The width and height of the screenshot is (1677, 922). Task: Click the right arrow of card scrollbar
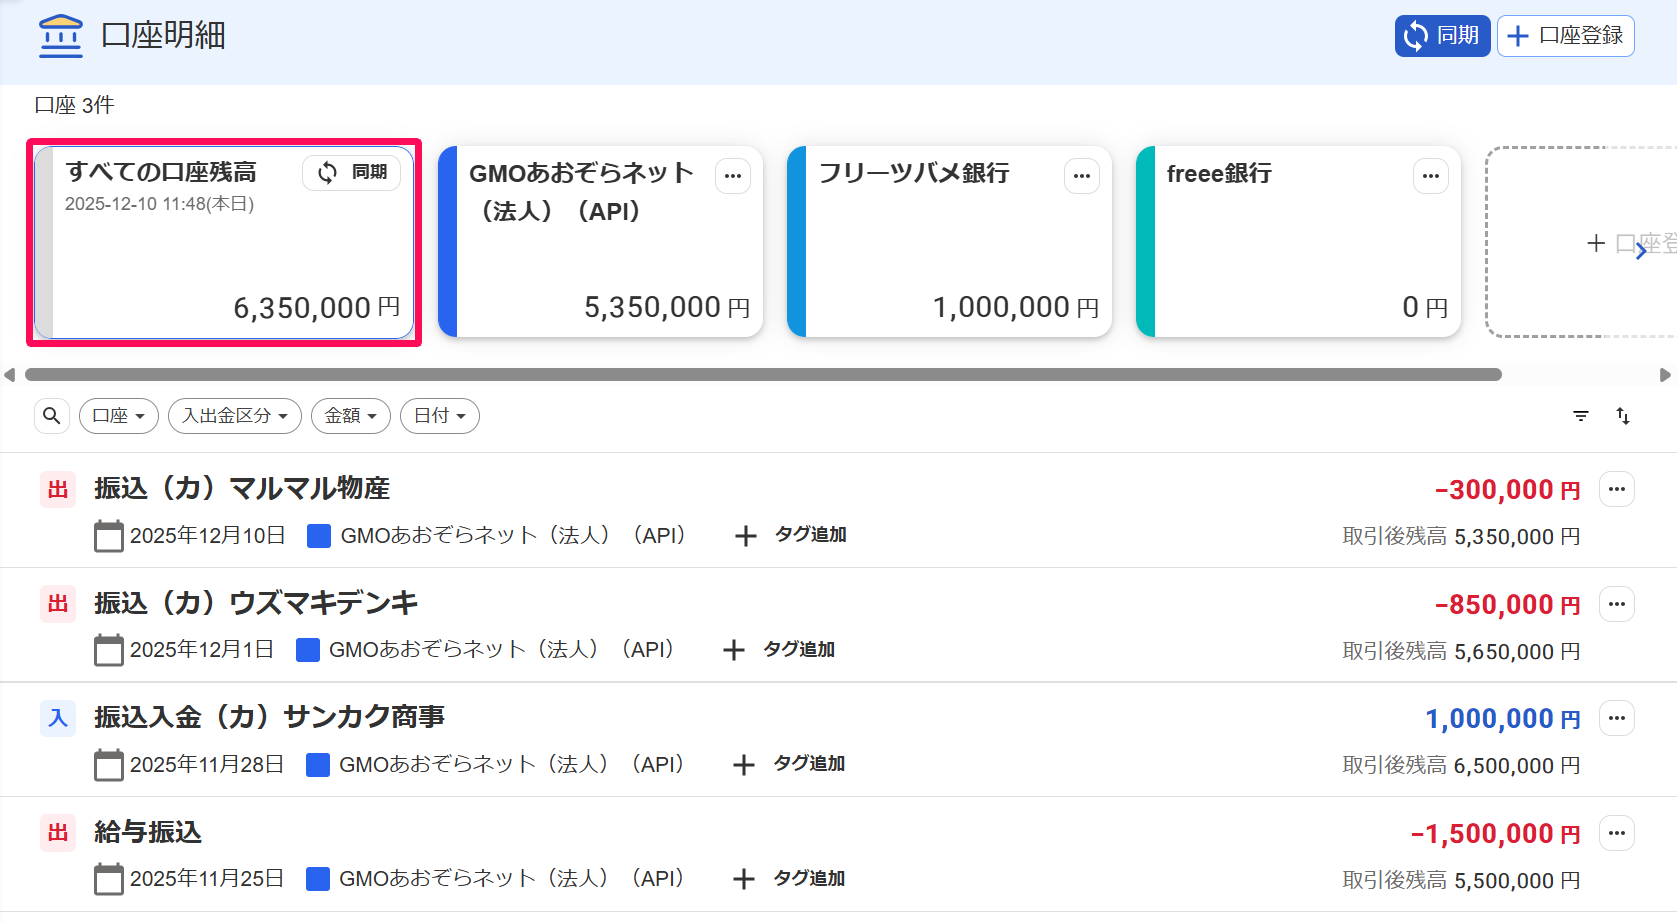tap(1665, 375)
